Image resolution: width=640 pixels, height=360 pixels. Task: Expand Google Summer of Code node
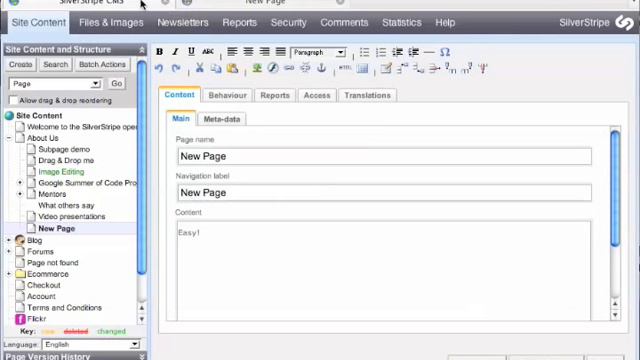coord(20,182)
